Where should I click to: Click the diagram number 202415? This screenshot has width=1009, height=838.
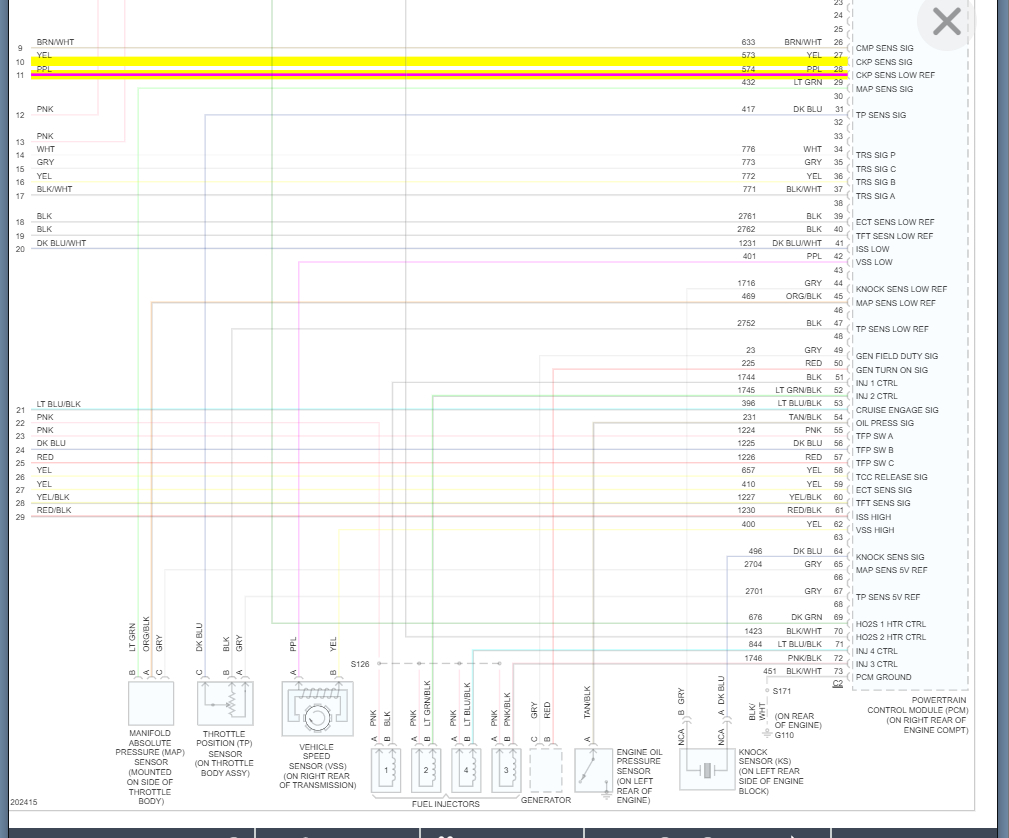point(24,802)
